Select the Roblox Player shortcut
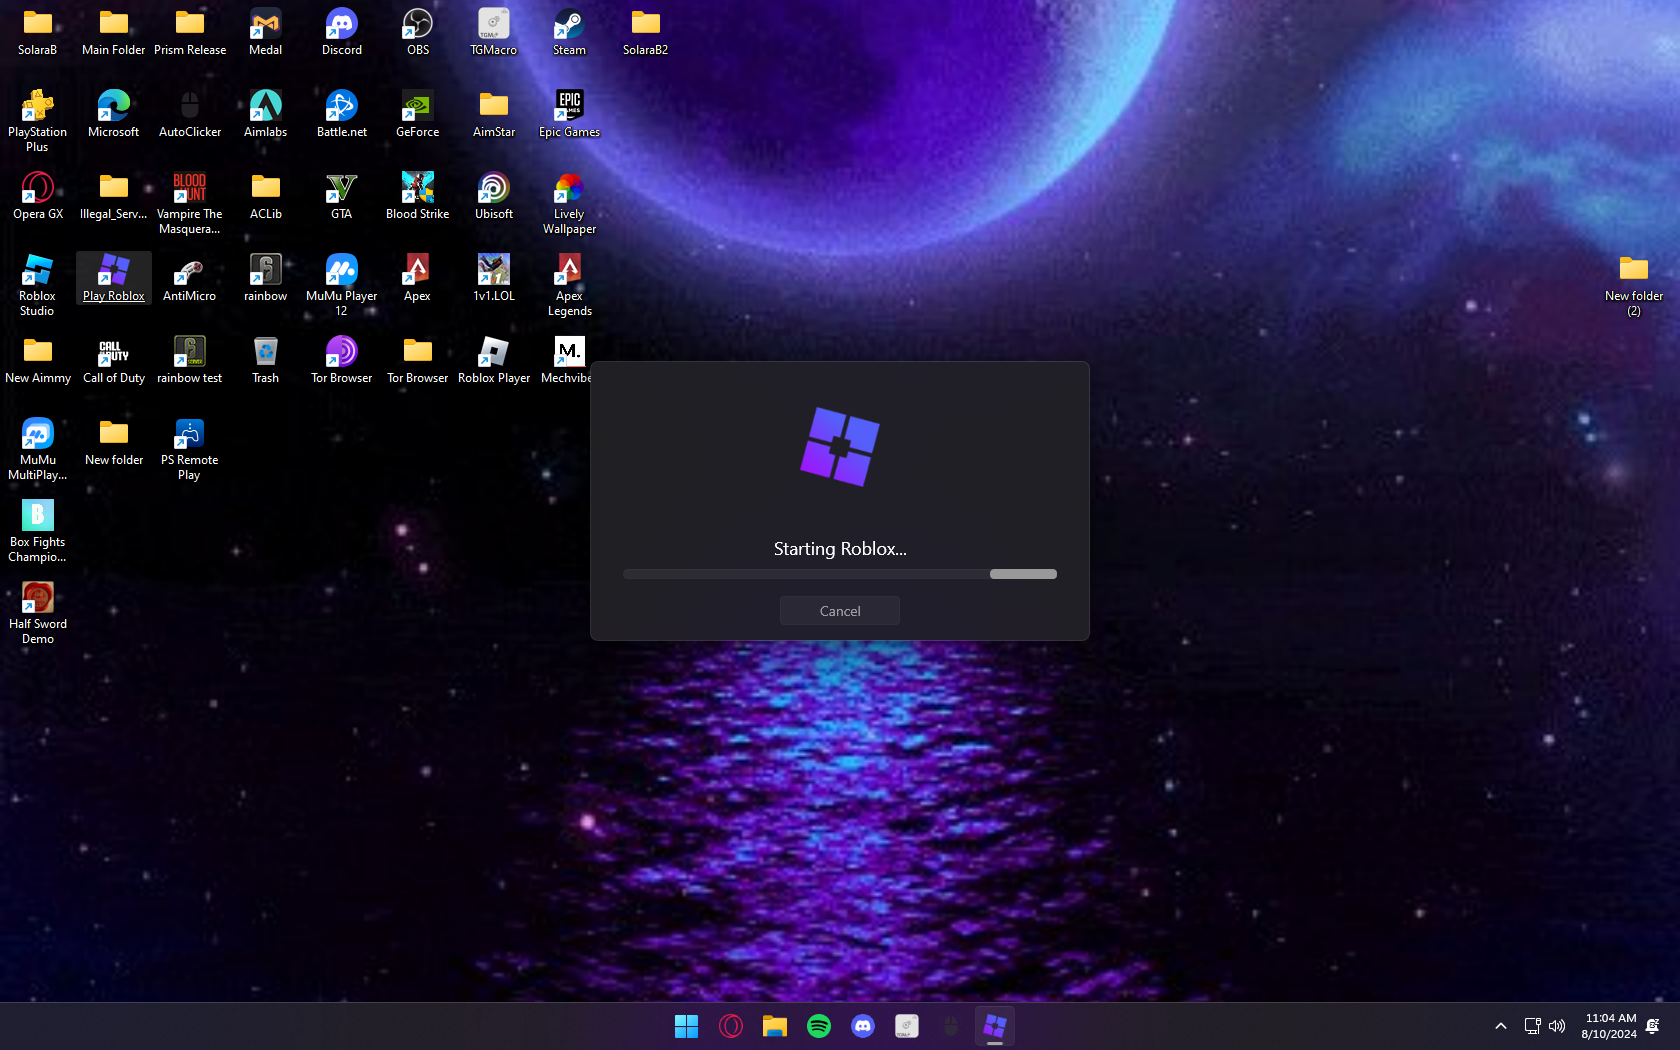 tap(494, 360)
